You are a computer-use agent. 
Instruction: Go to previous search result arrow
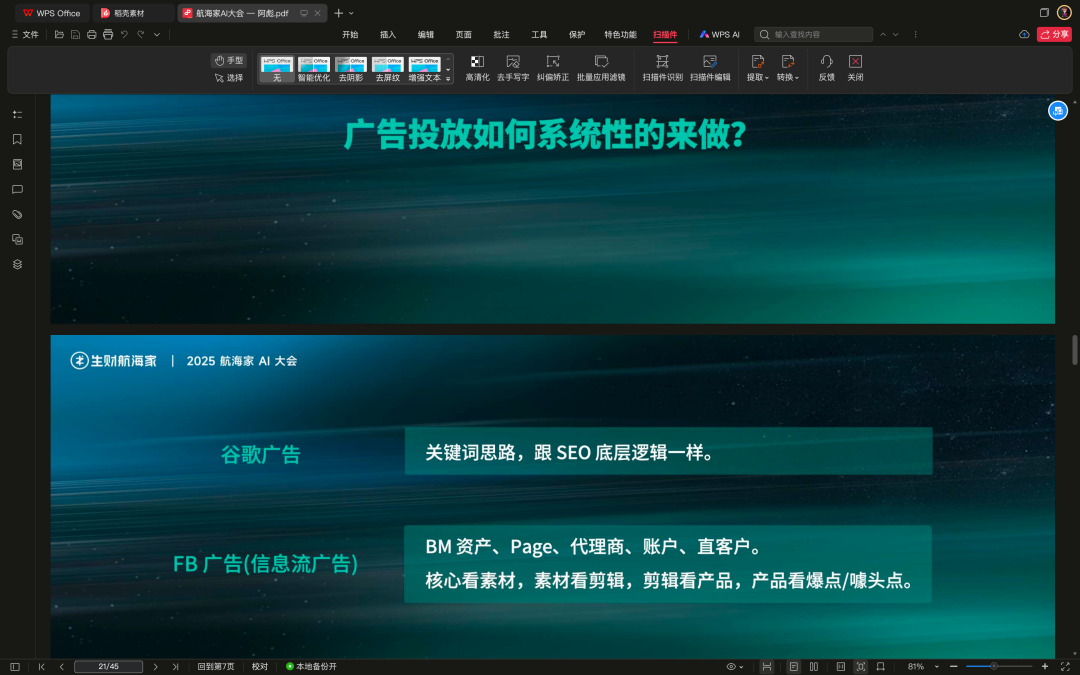[883, 34]
